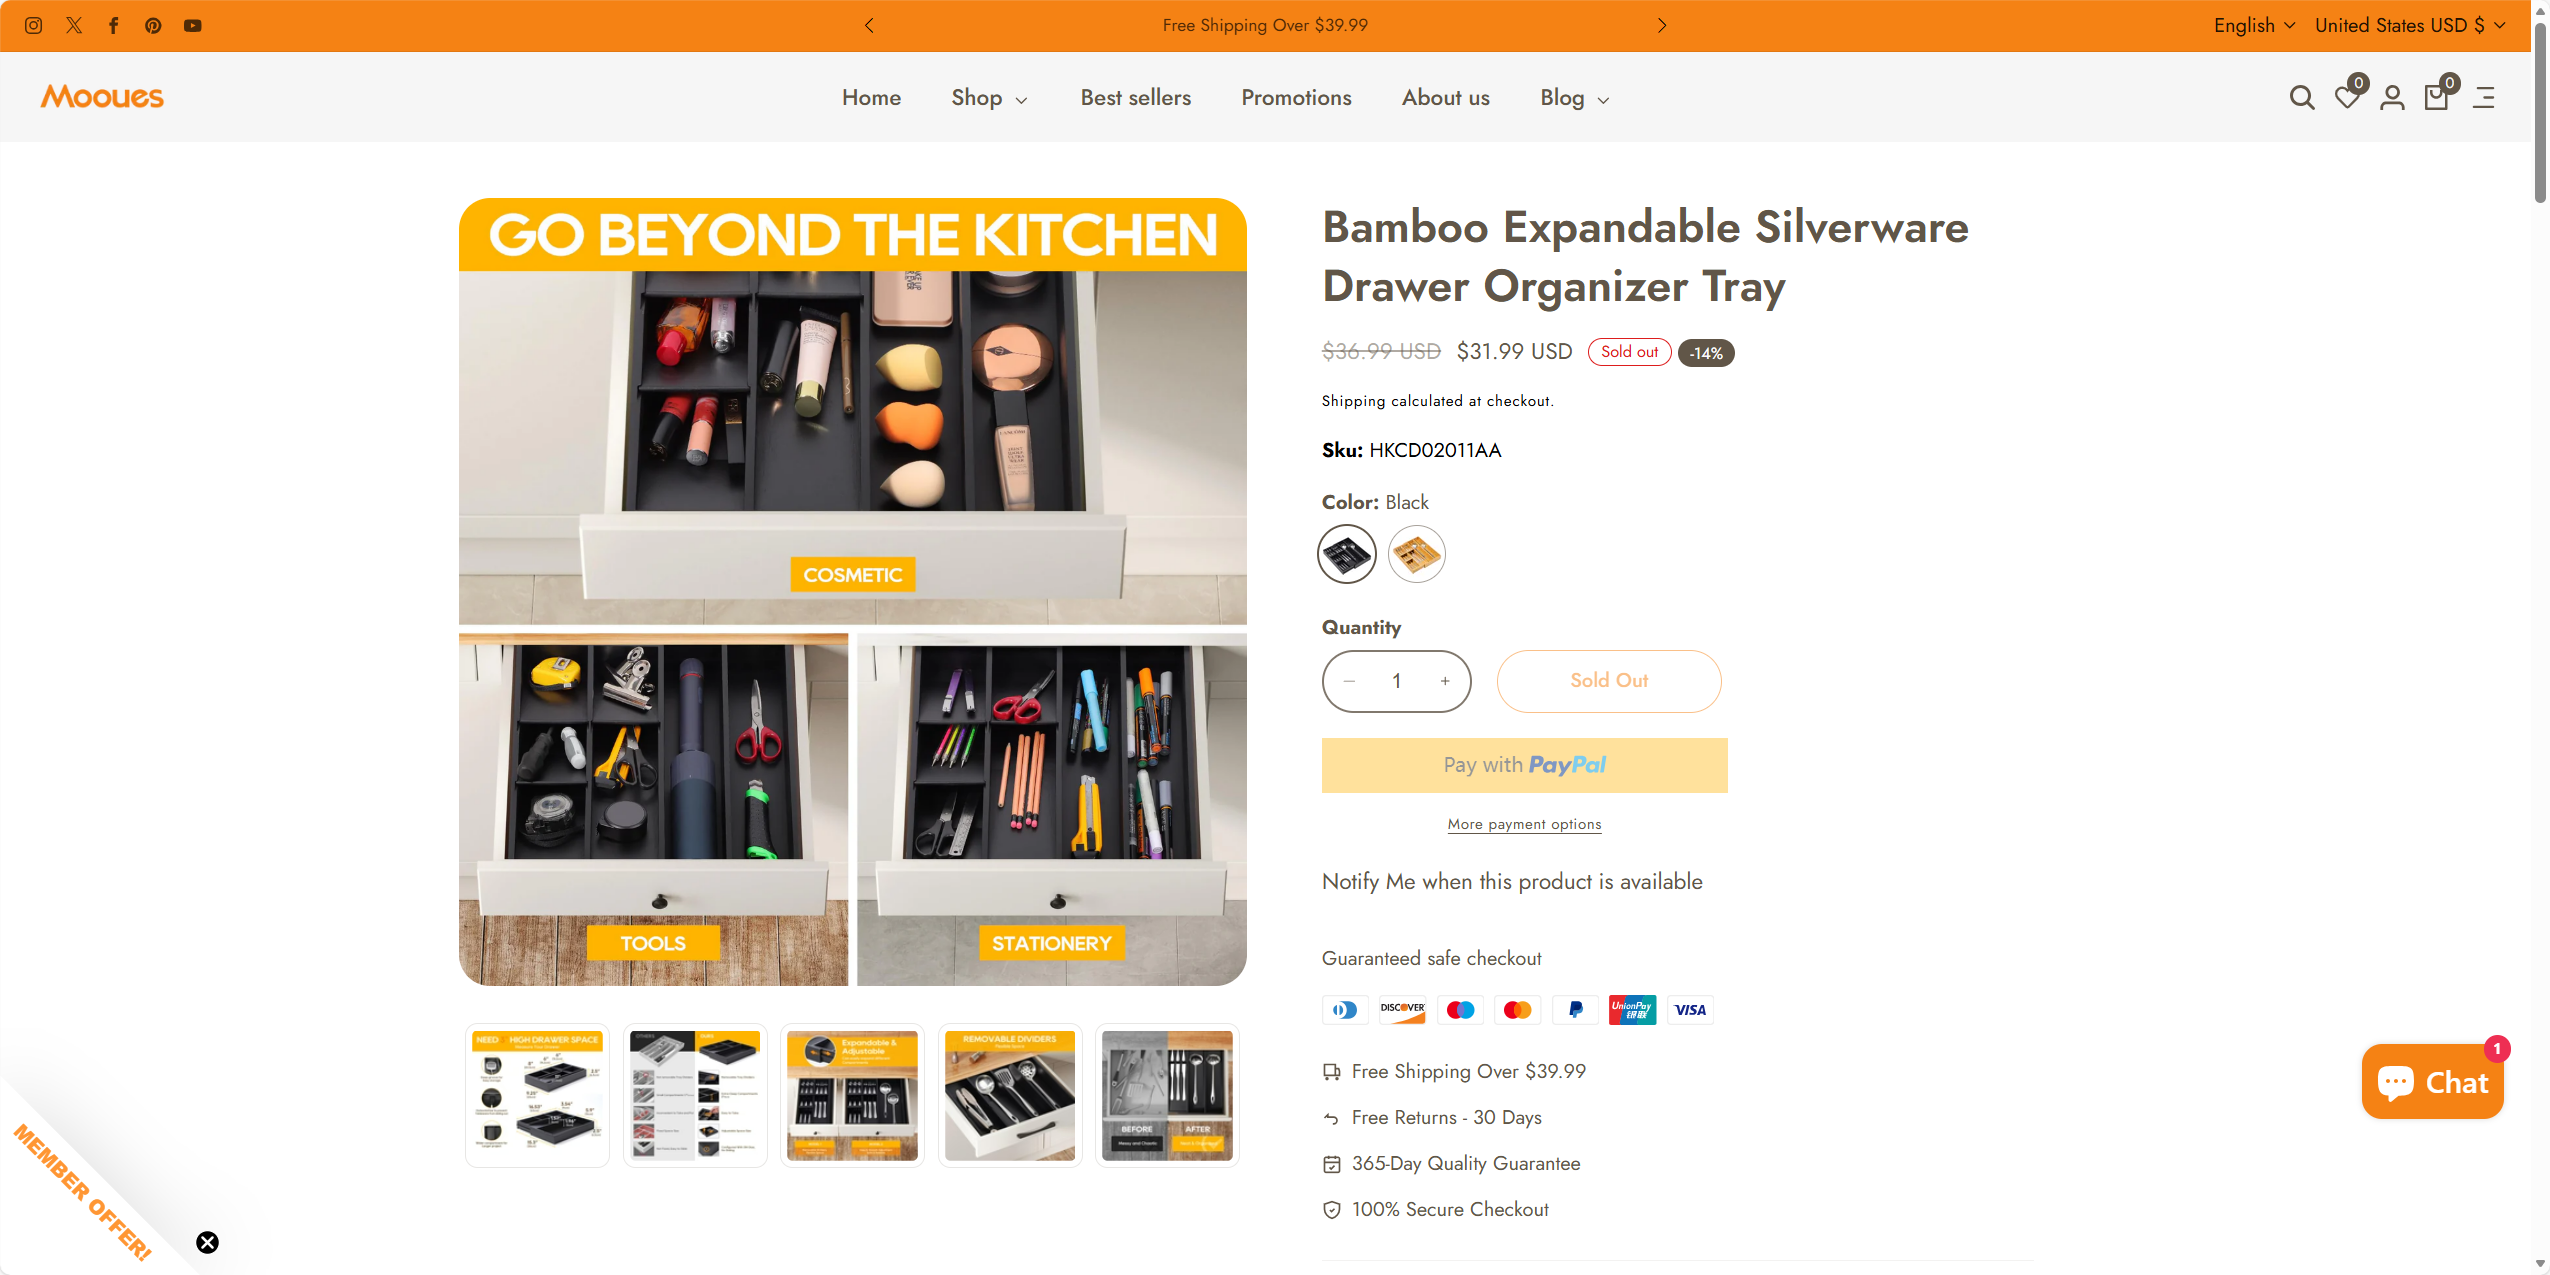2550x1275 pixels.
Task: Expand the Shop menu dropdown
Action: [x=989, y=98]
